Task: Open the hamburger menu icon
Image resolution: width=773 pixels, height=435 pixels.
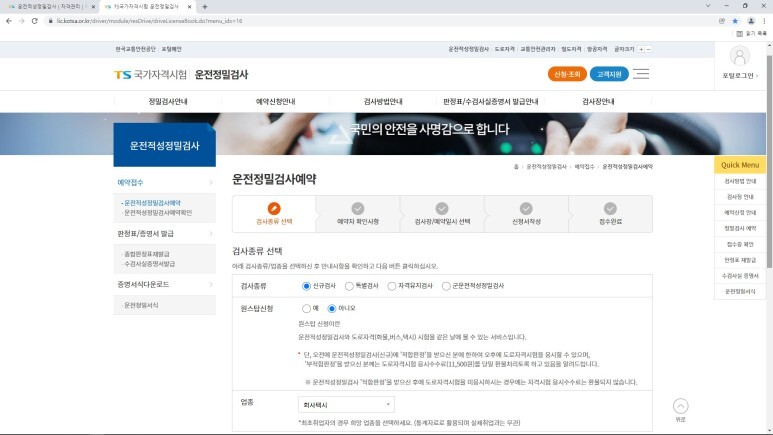Action: (641, 74)
